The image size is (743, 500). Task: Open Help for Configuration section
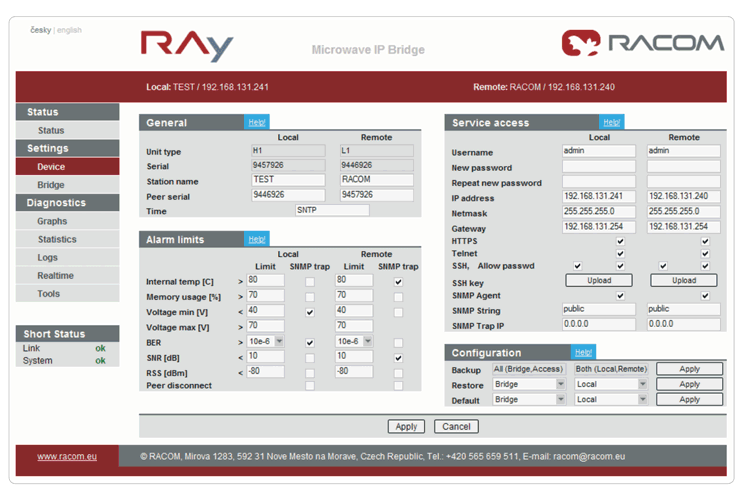click(x=583, y=352)
